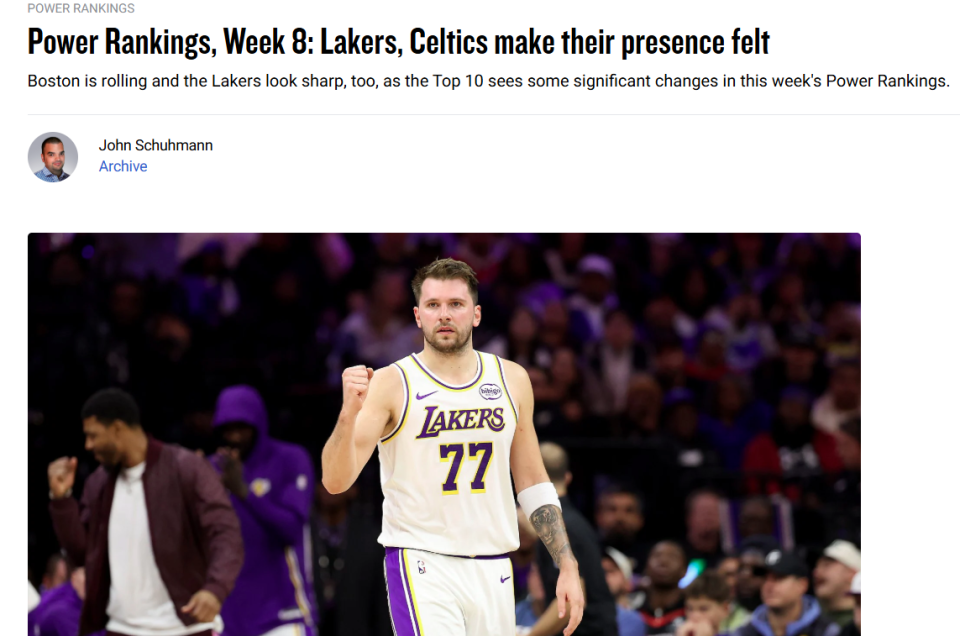This screenshot has height=636, width=960.
Task: Open the author's Archive link
Action: [123, 167]
